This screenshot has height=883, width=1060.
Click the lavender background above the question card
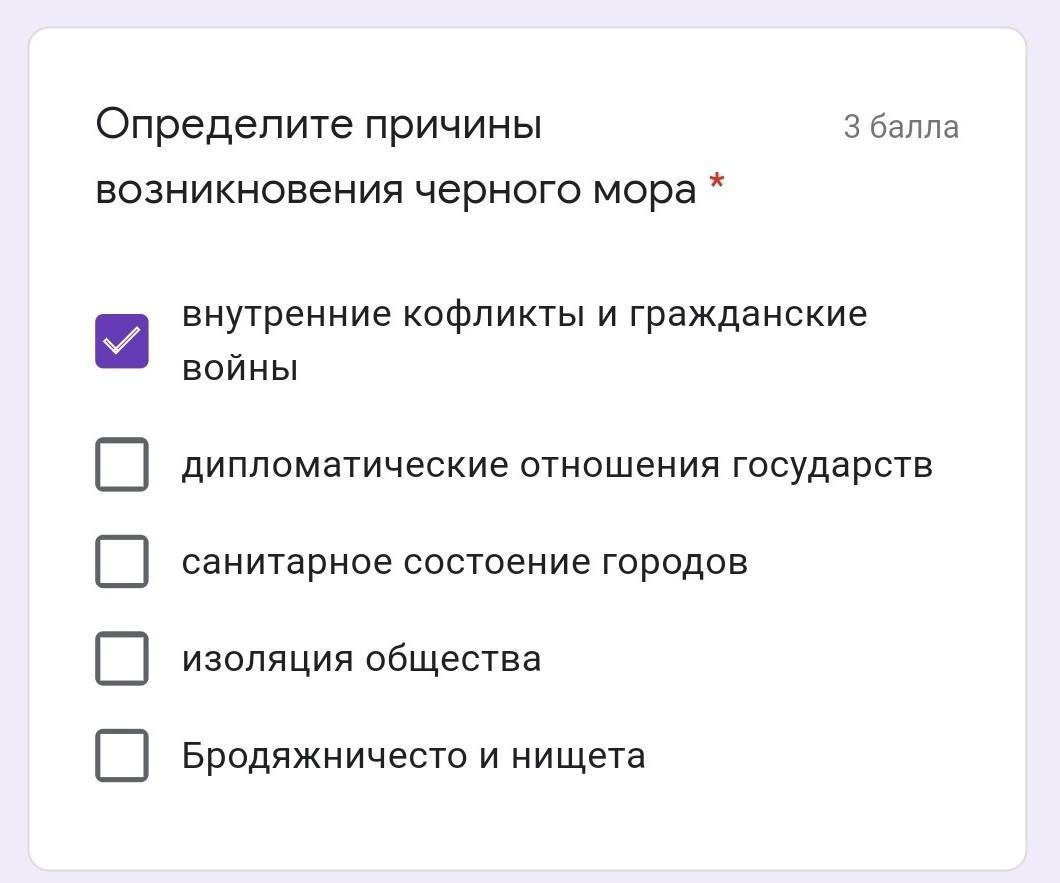point(528,12)
